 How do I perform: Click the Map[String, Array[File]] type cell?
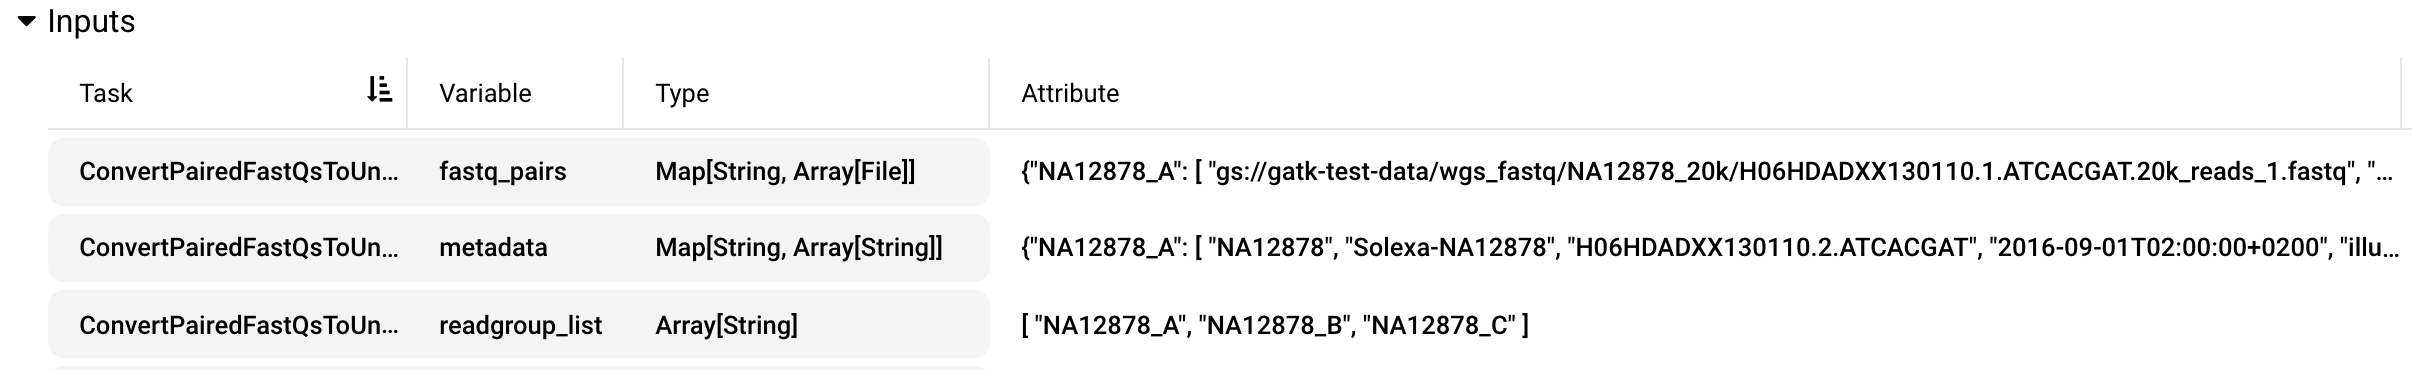tap(785, 171)
